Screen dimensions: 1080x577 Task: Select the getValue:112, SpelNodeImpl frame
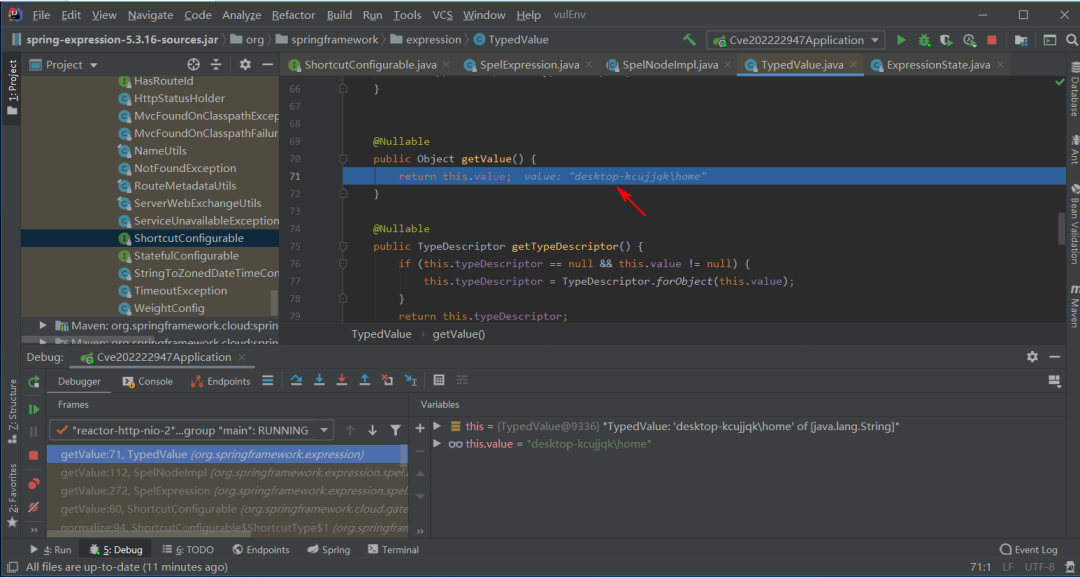227,472
